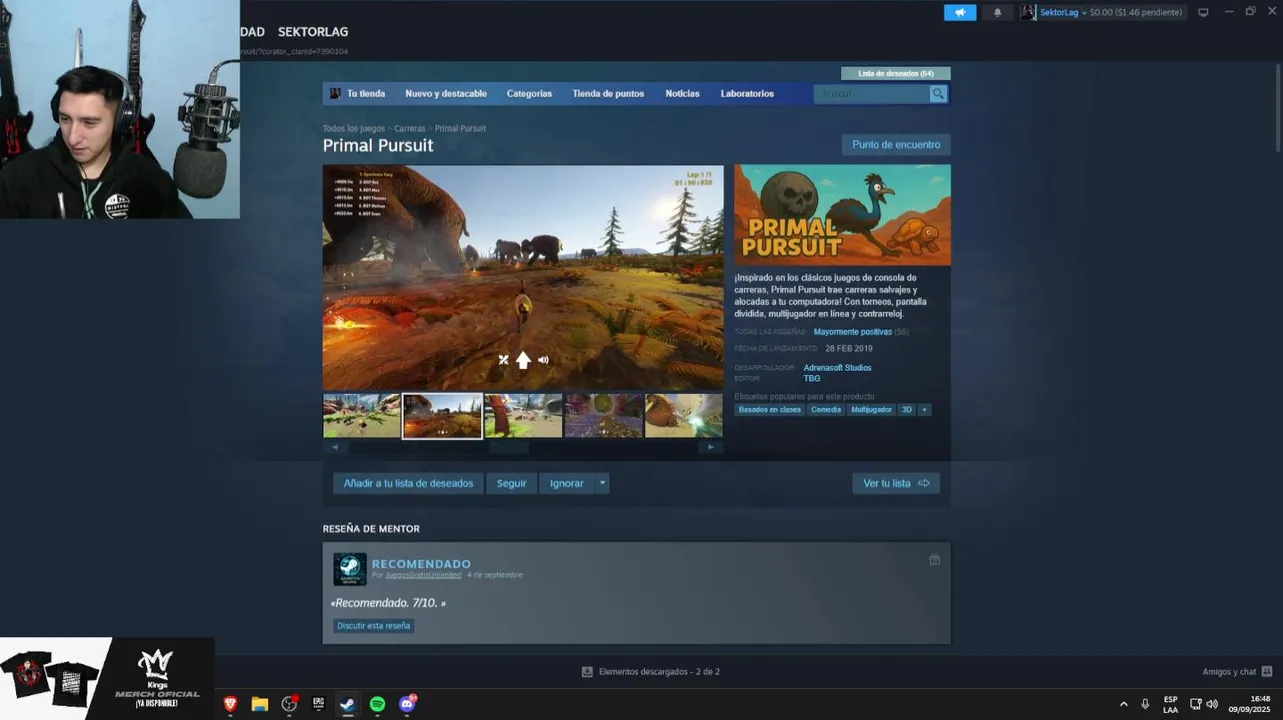Click the thumbnail strip right arrow
The image size is (1283, 720).
pyautogui.click(x=711, y=447)
